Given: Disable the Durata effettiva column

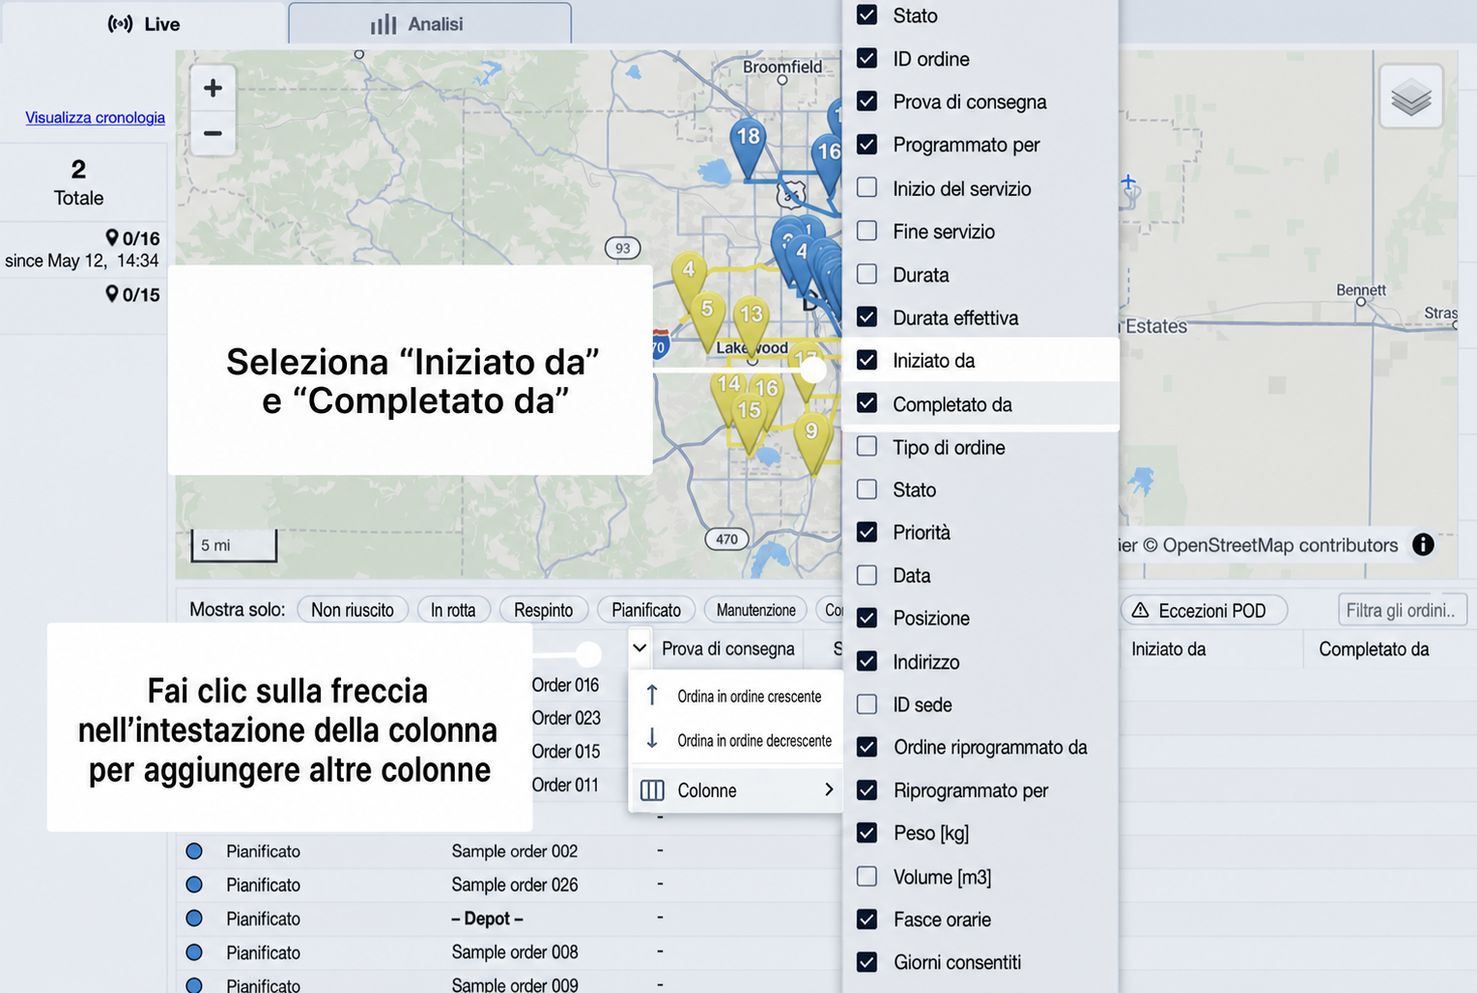Looking at the screenshot, I should click(x=867, y=317).
